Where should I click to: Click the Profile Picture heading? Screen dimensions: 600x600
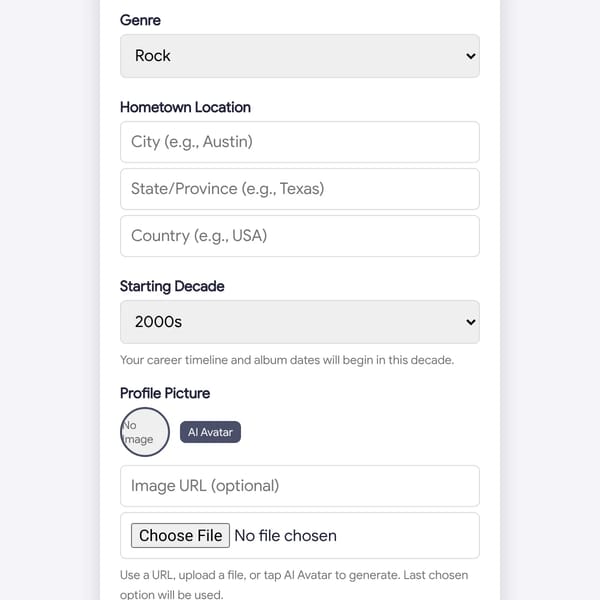click(165, 393)
